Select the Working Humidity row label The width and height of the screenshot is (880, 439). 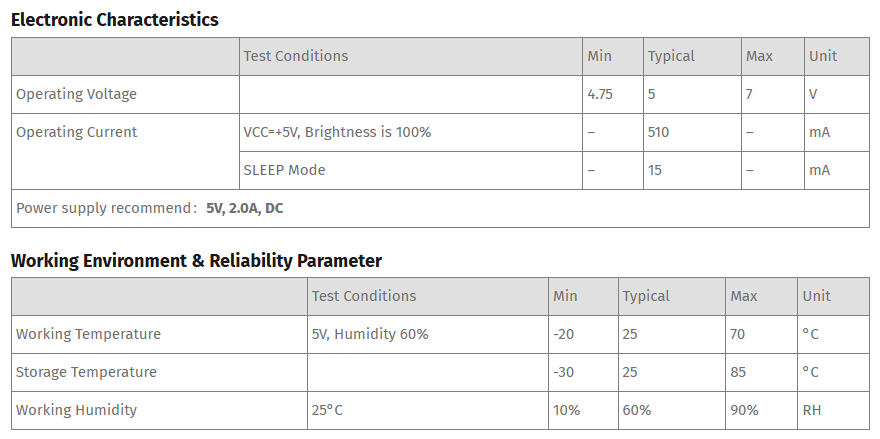(x=76, y=410)
